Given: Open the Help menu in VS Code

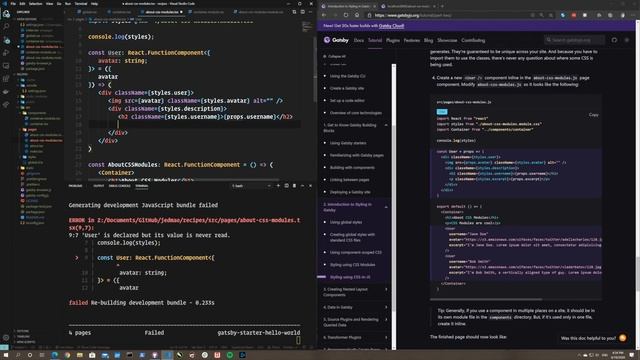Looking at the screenshot, I should click(94, 3).
